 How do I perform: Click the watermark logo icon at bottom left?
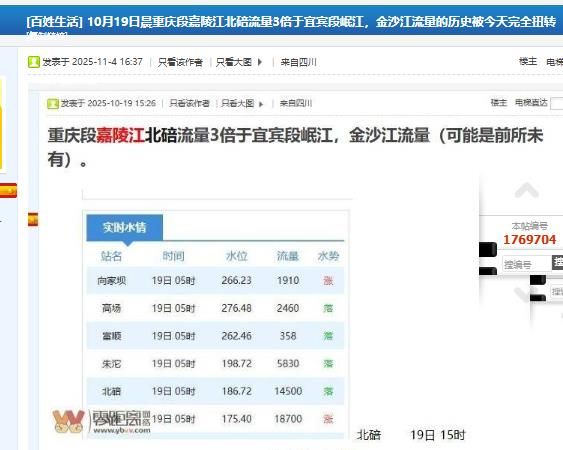(x=68, y=421)
